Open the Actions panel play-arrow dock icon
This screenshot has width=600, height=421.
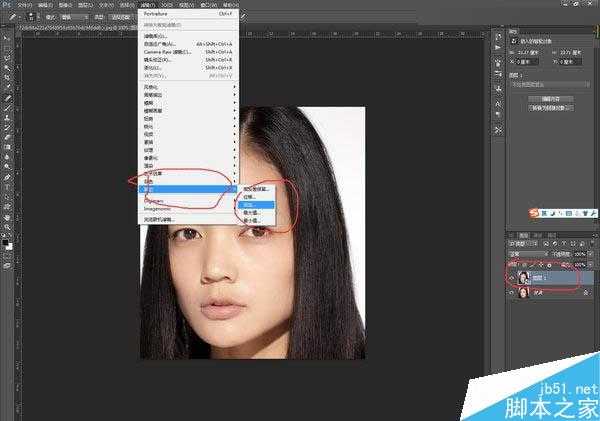click(x=498, y=48)
